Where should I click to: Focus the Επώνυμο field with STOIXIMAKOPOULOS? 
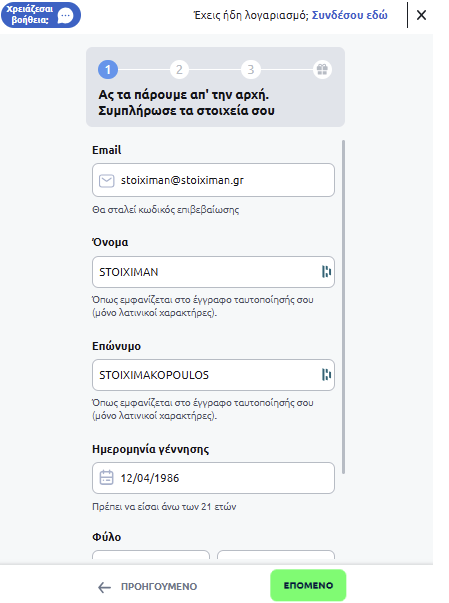coord(213,375)
